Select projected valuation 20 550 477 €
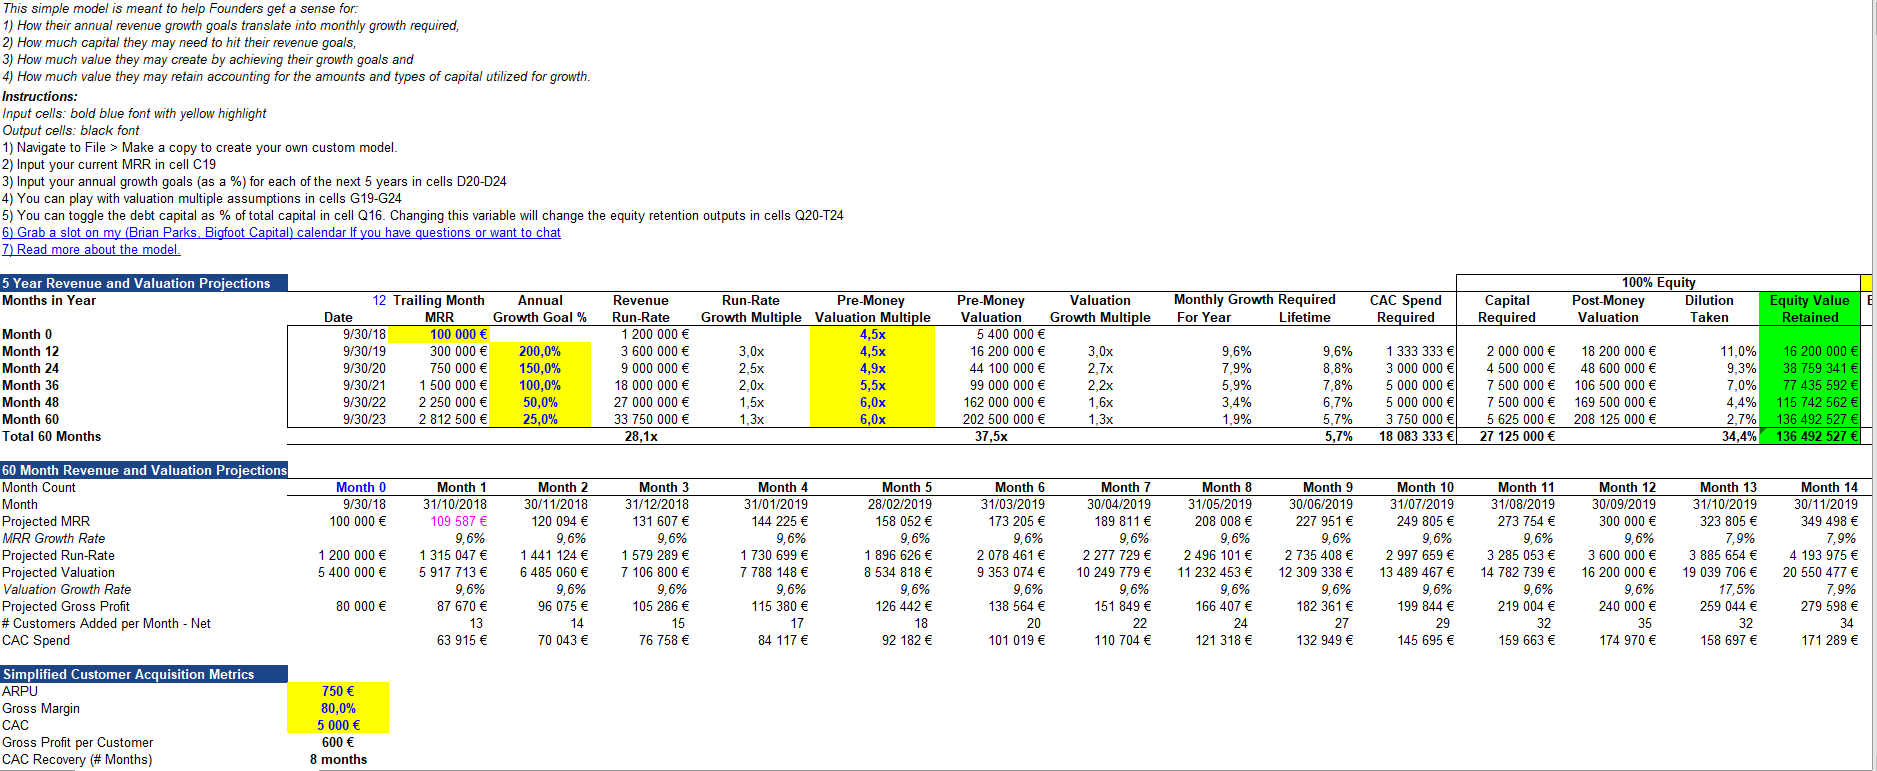This screenshot has width=1877, height=771. 1820,572
